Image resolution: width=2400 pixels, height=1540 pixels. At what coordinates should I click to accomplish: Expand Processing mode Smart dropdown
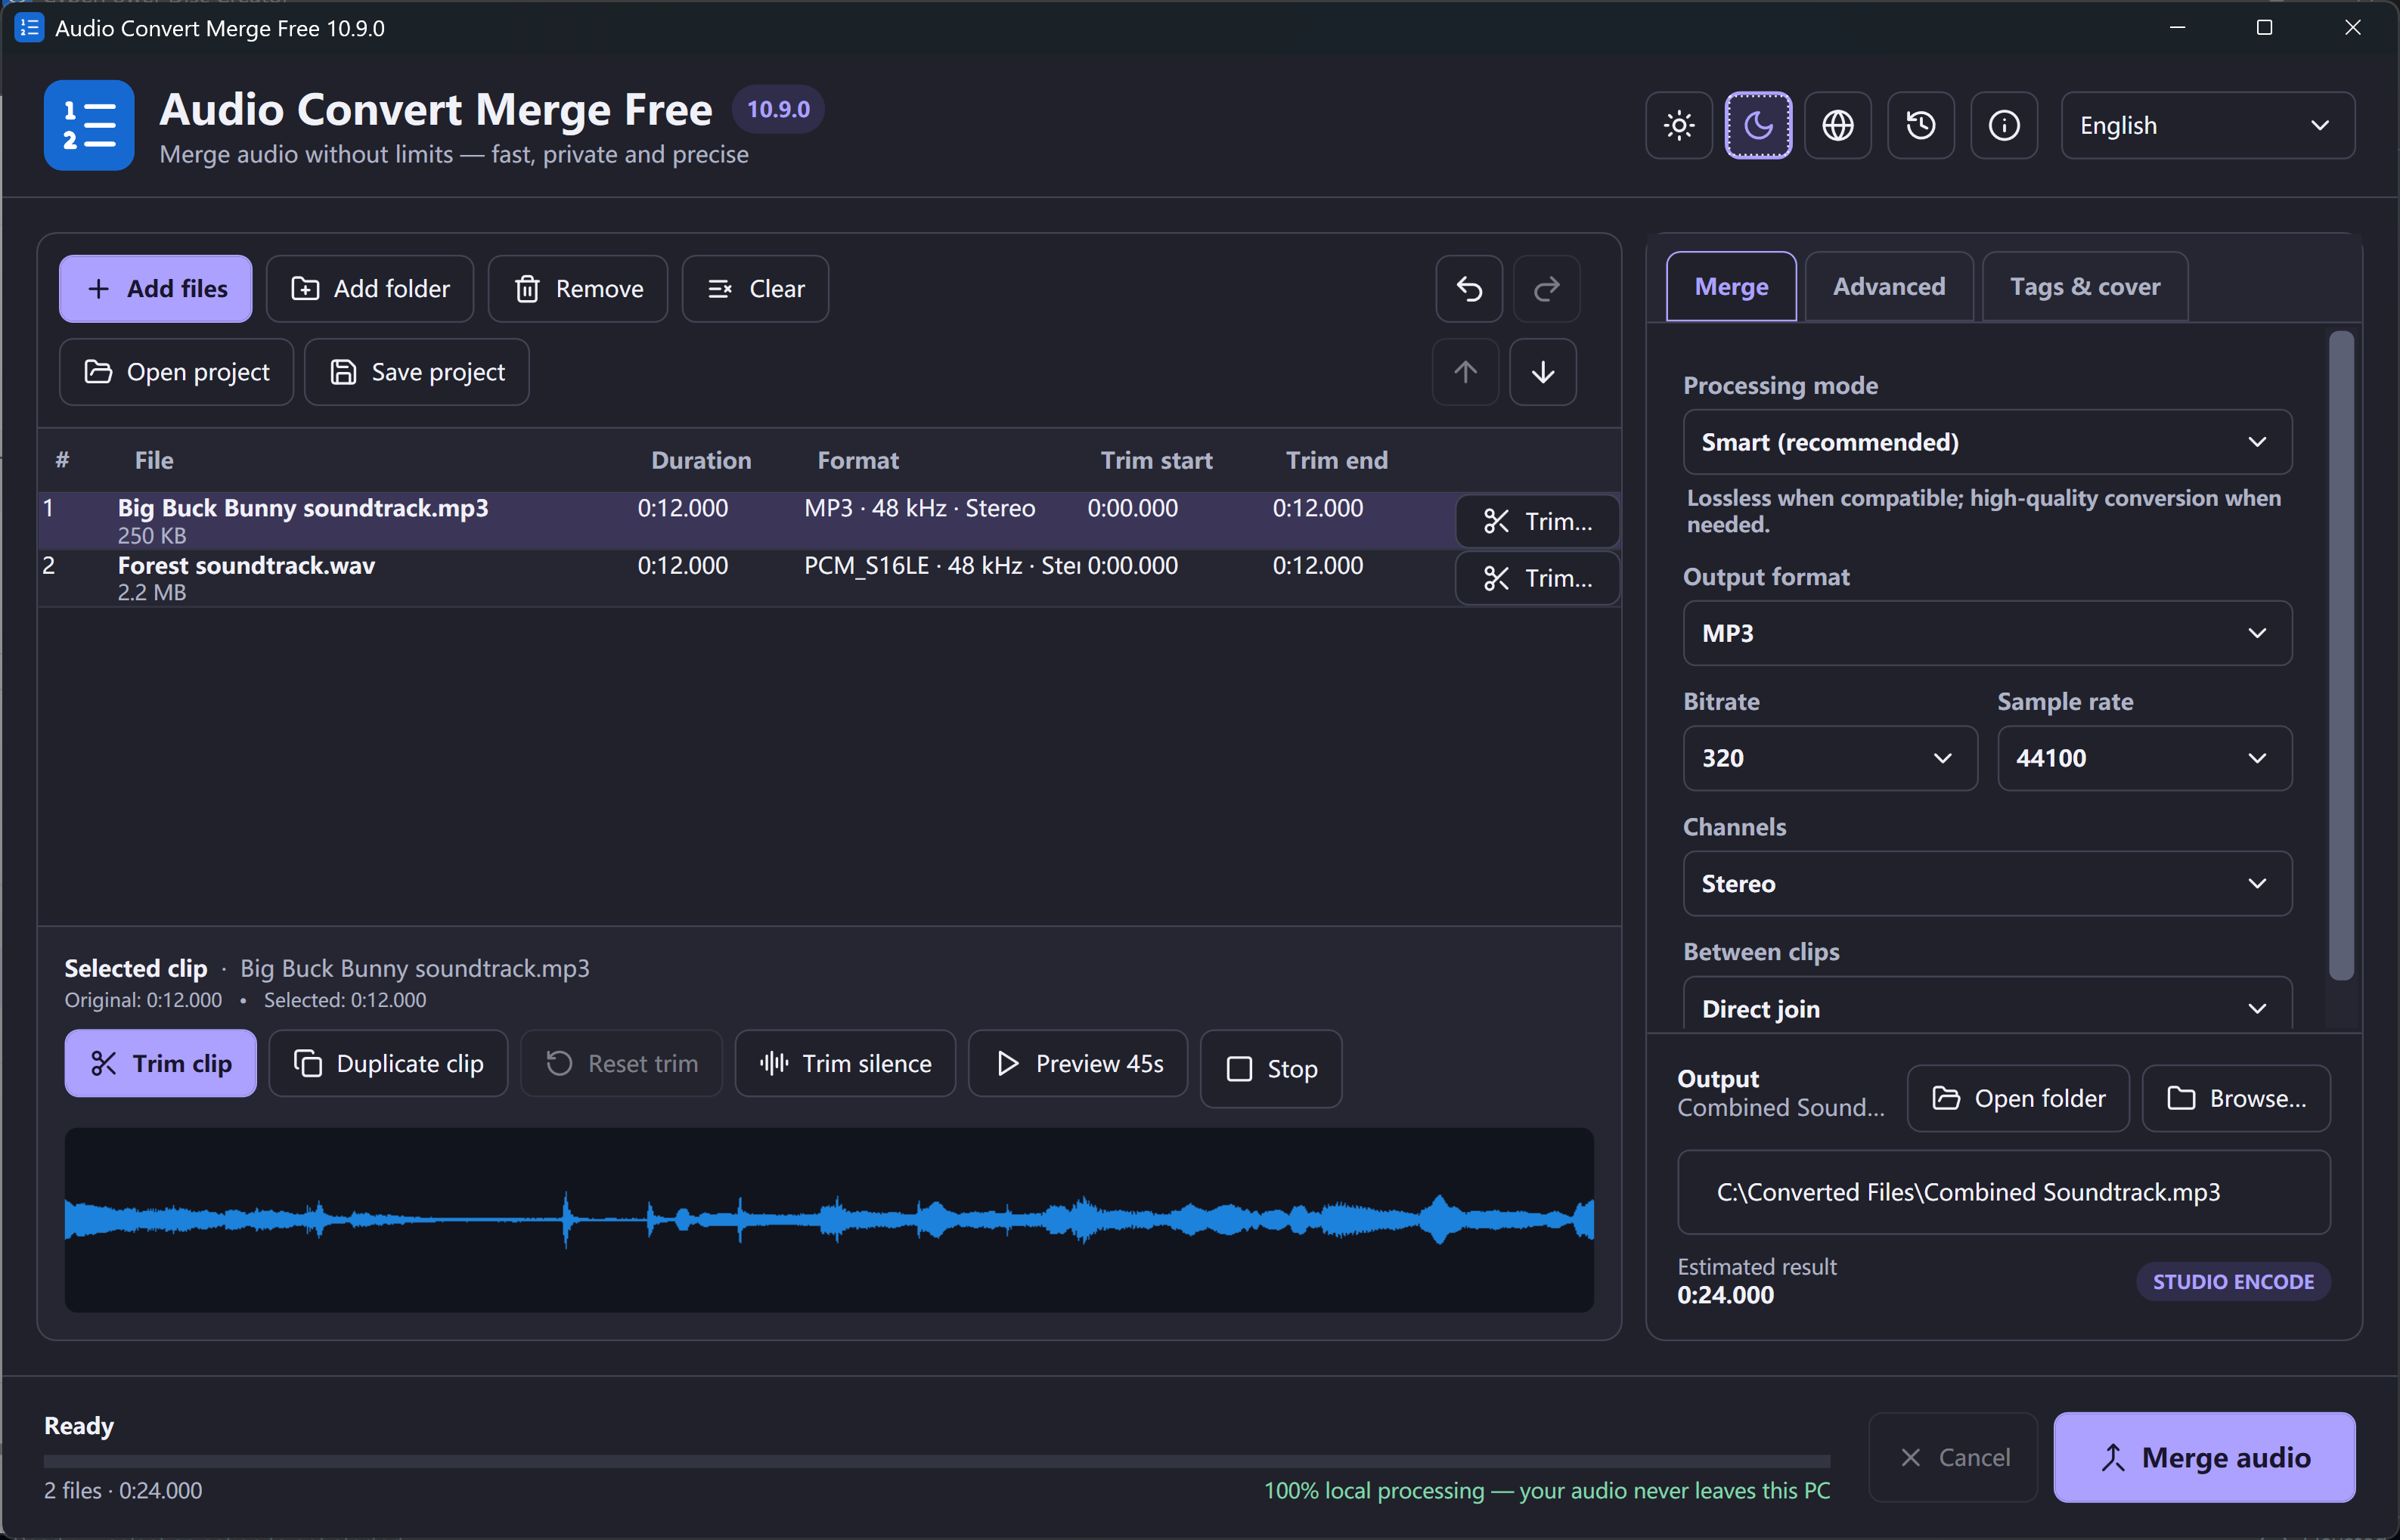click(1987, 442)
